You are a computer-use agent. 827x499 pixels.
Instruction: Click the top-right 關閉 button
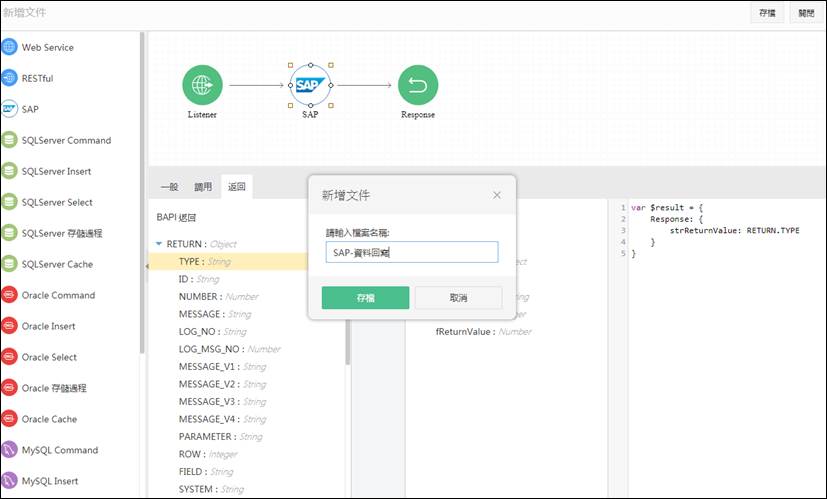click(806, 13)
